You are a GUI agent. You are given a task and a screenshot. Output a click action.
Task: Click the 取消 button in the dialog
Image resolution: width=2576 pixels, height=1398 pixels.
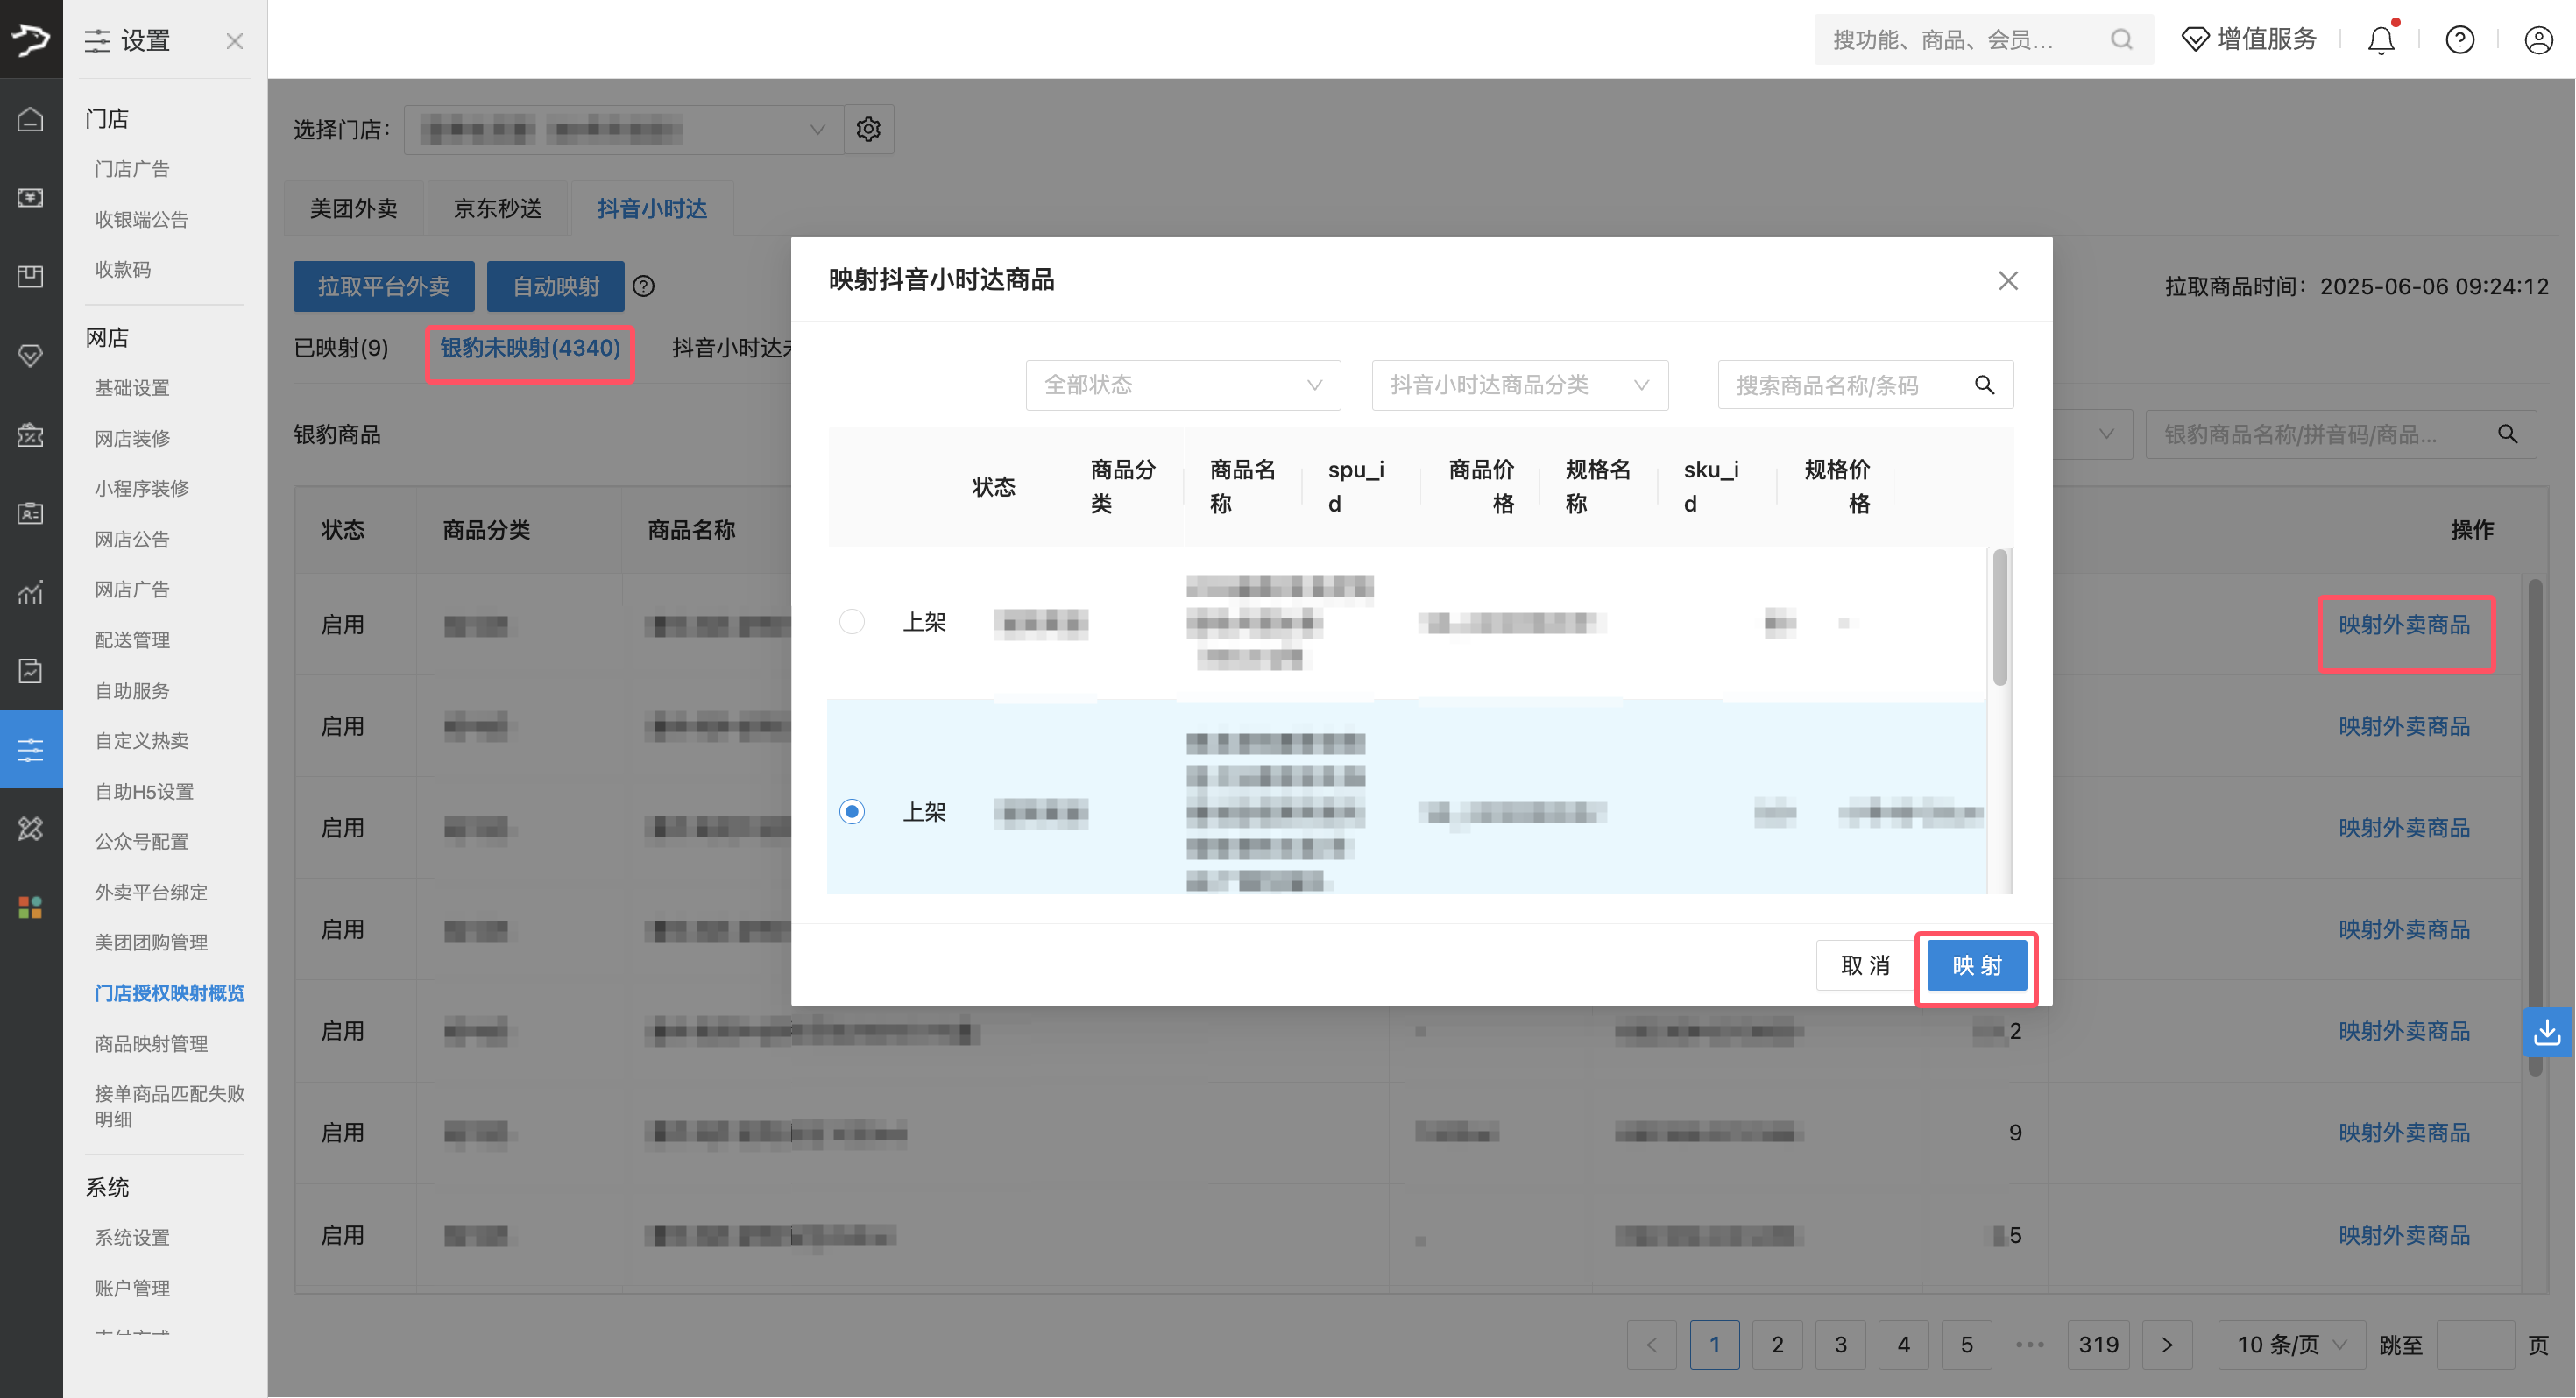point(1866,965)
